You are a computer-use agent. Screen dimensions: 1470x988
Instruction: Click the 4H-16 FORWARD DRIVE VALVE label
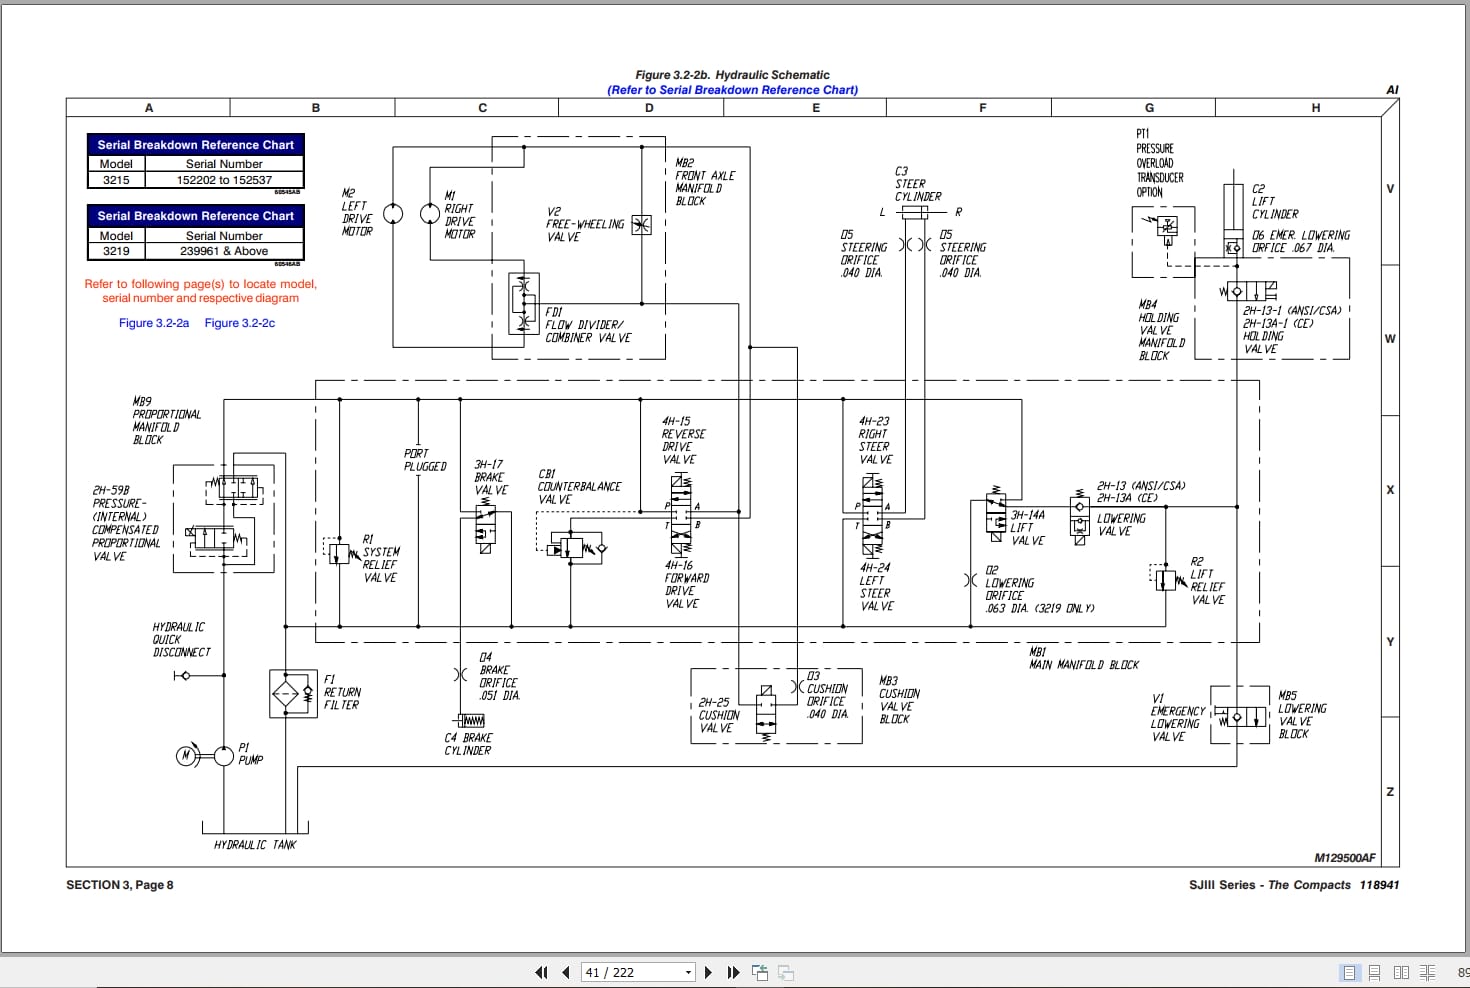(687, 585)
